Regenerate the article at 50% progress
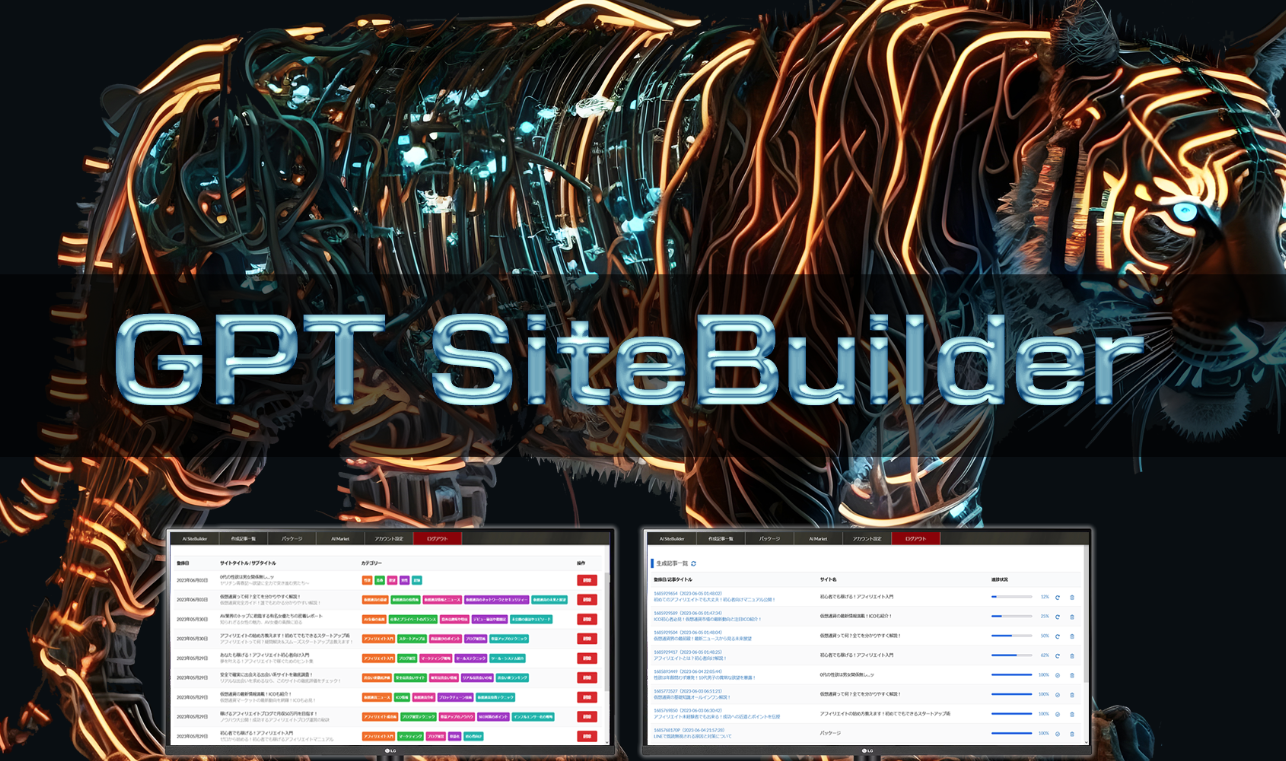1286x761 pixels. (x=1058, y=636)
